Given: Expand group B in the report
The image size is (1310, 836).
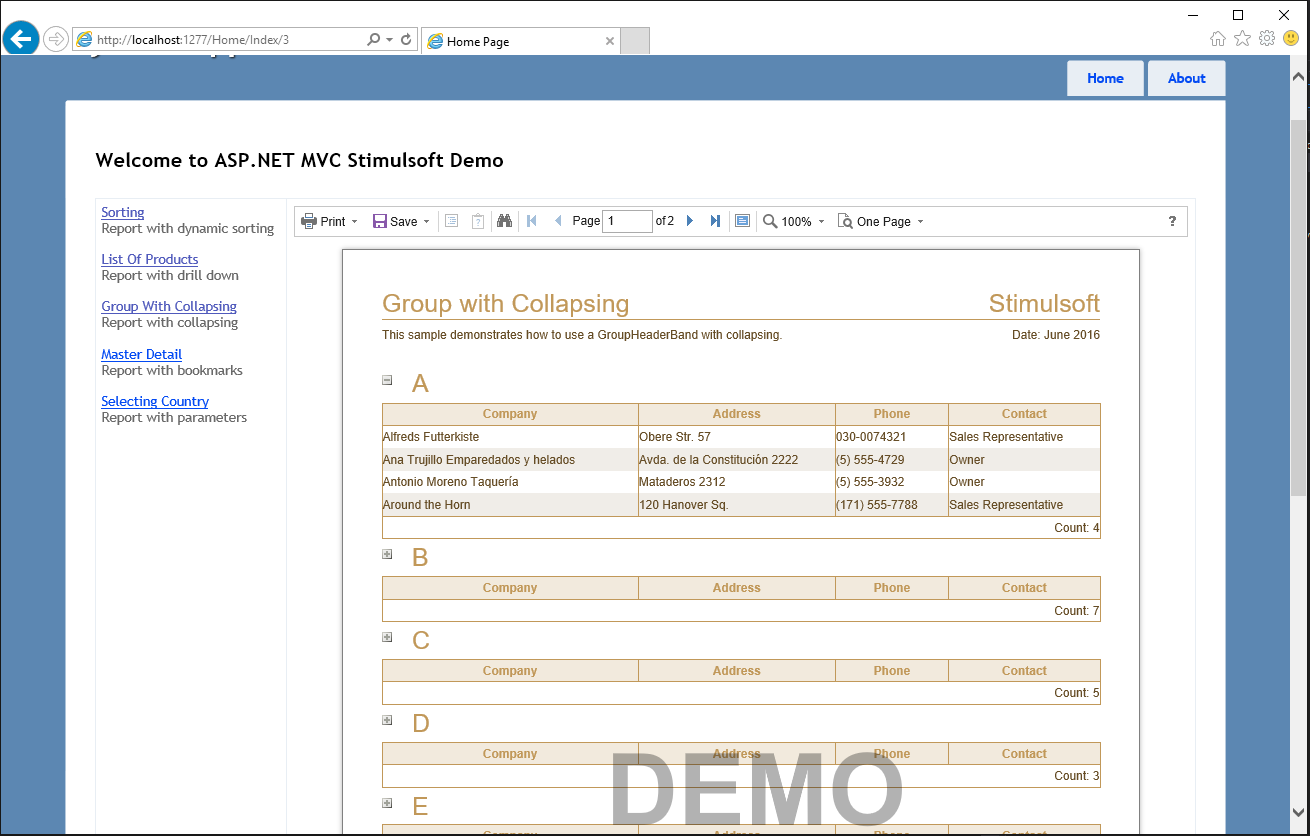Looking at the screenshot, I should point(387,554).
